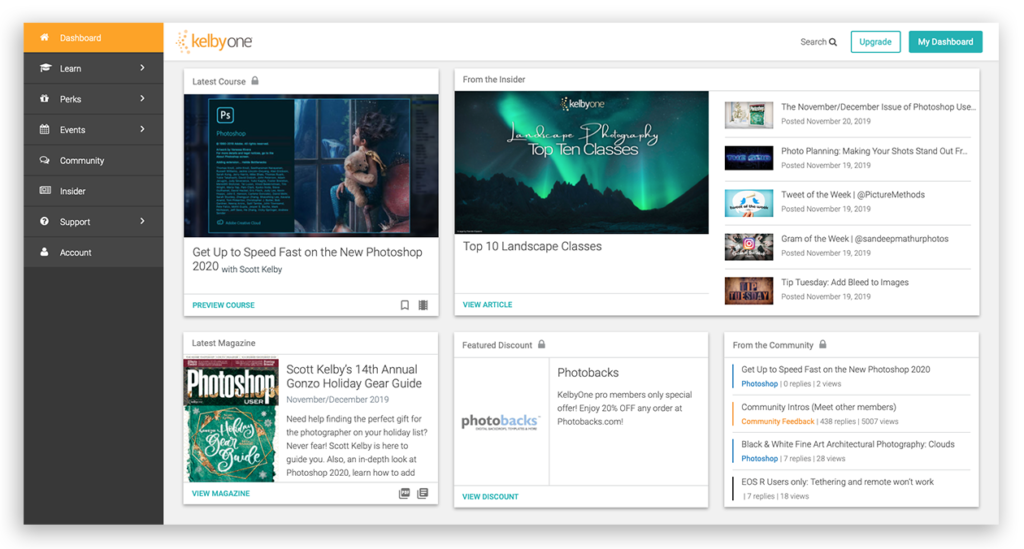This screenshot has width=1024, height=549.
Task: Click the Perks gift icon
Action: point(44,99)
